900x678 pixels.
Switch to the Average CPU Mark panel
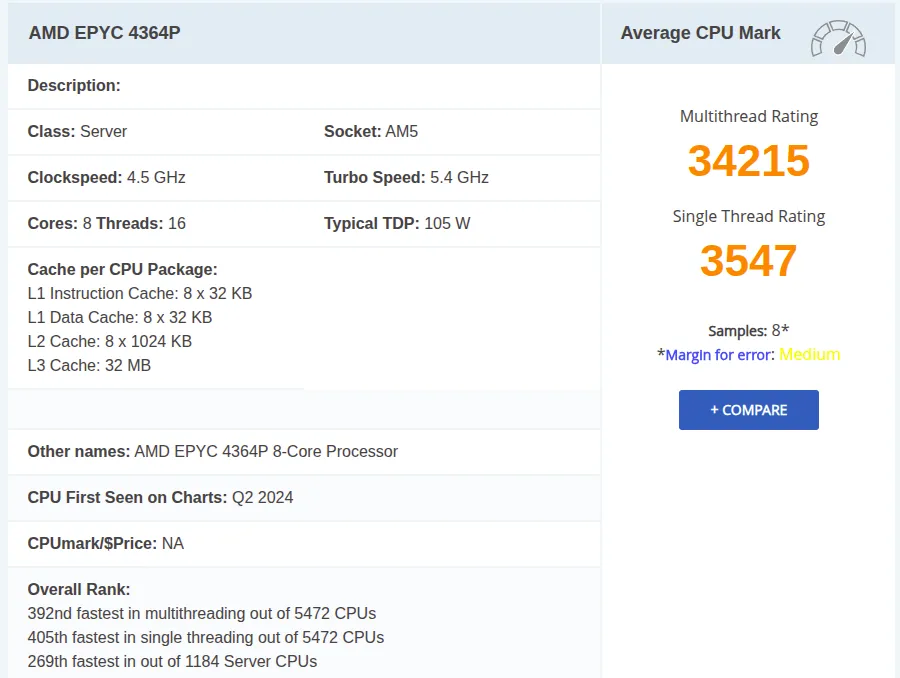(748, 32)
